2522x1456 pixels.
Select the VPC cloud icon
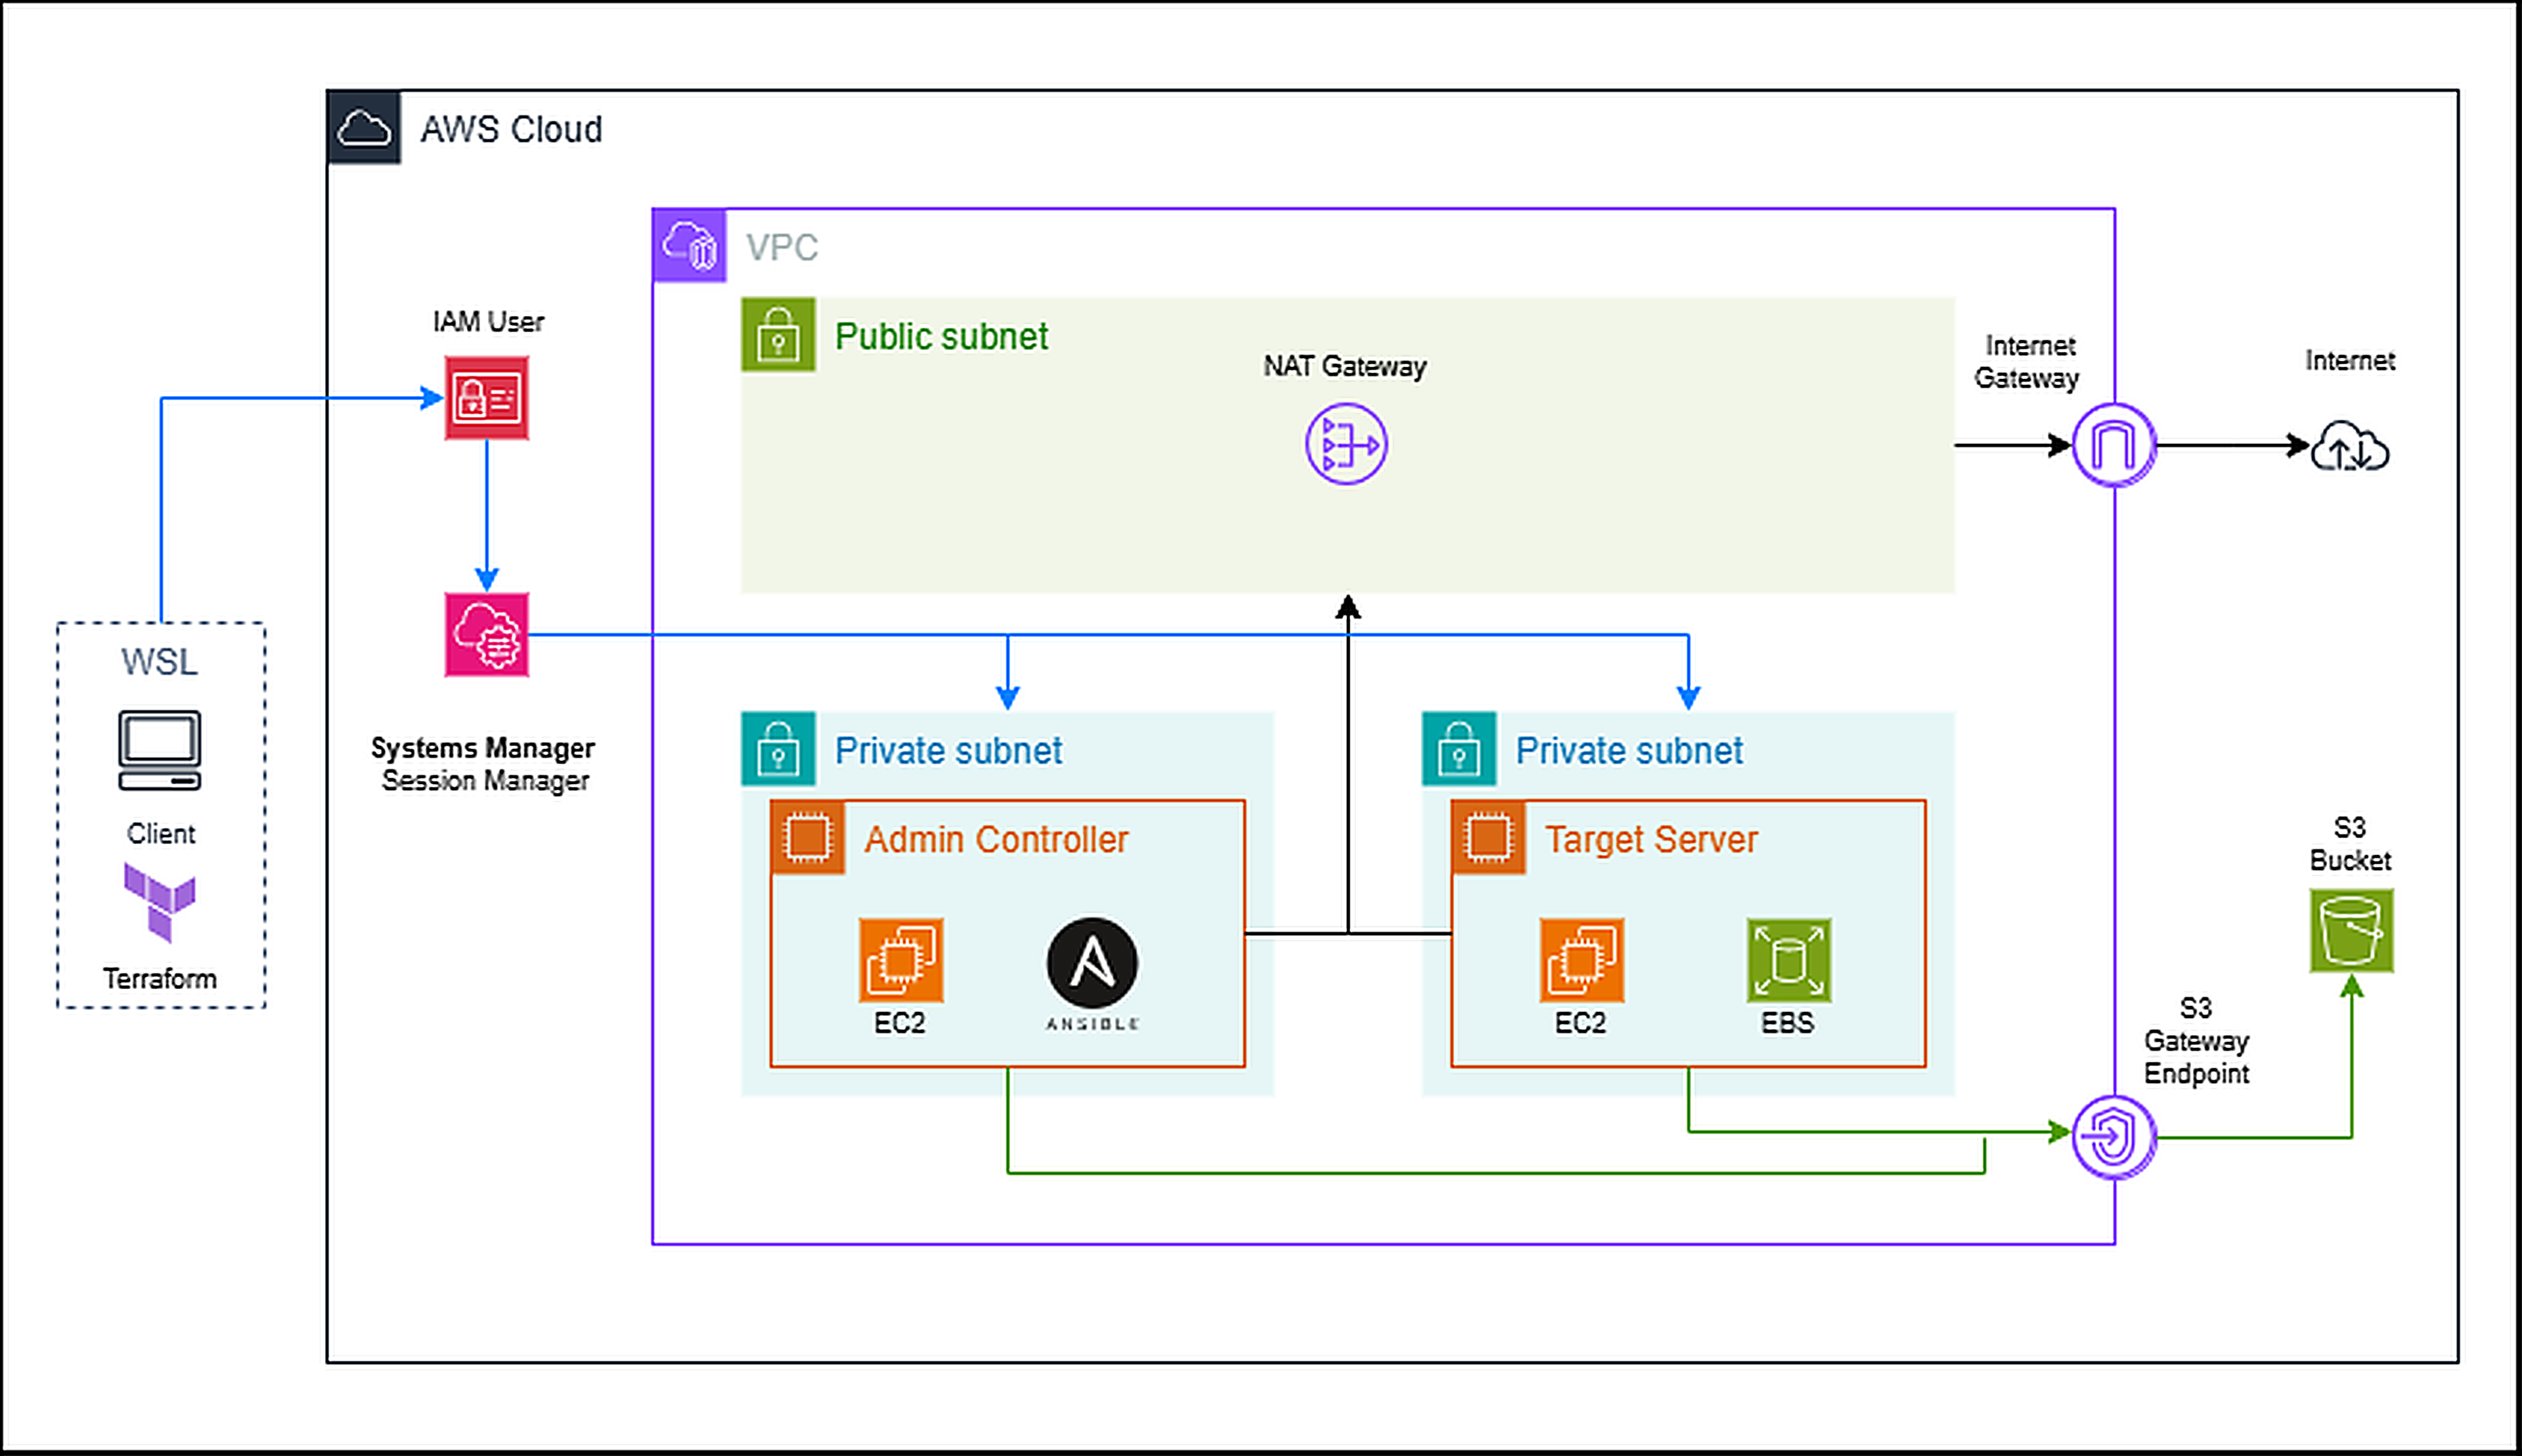(690, 246)
